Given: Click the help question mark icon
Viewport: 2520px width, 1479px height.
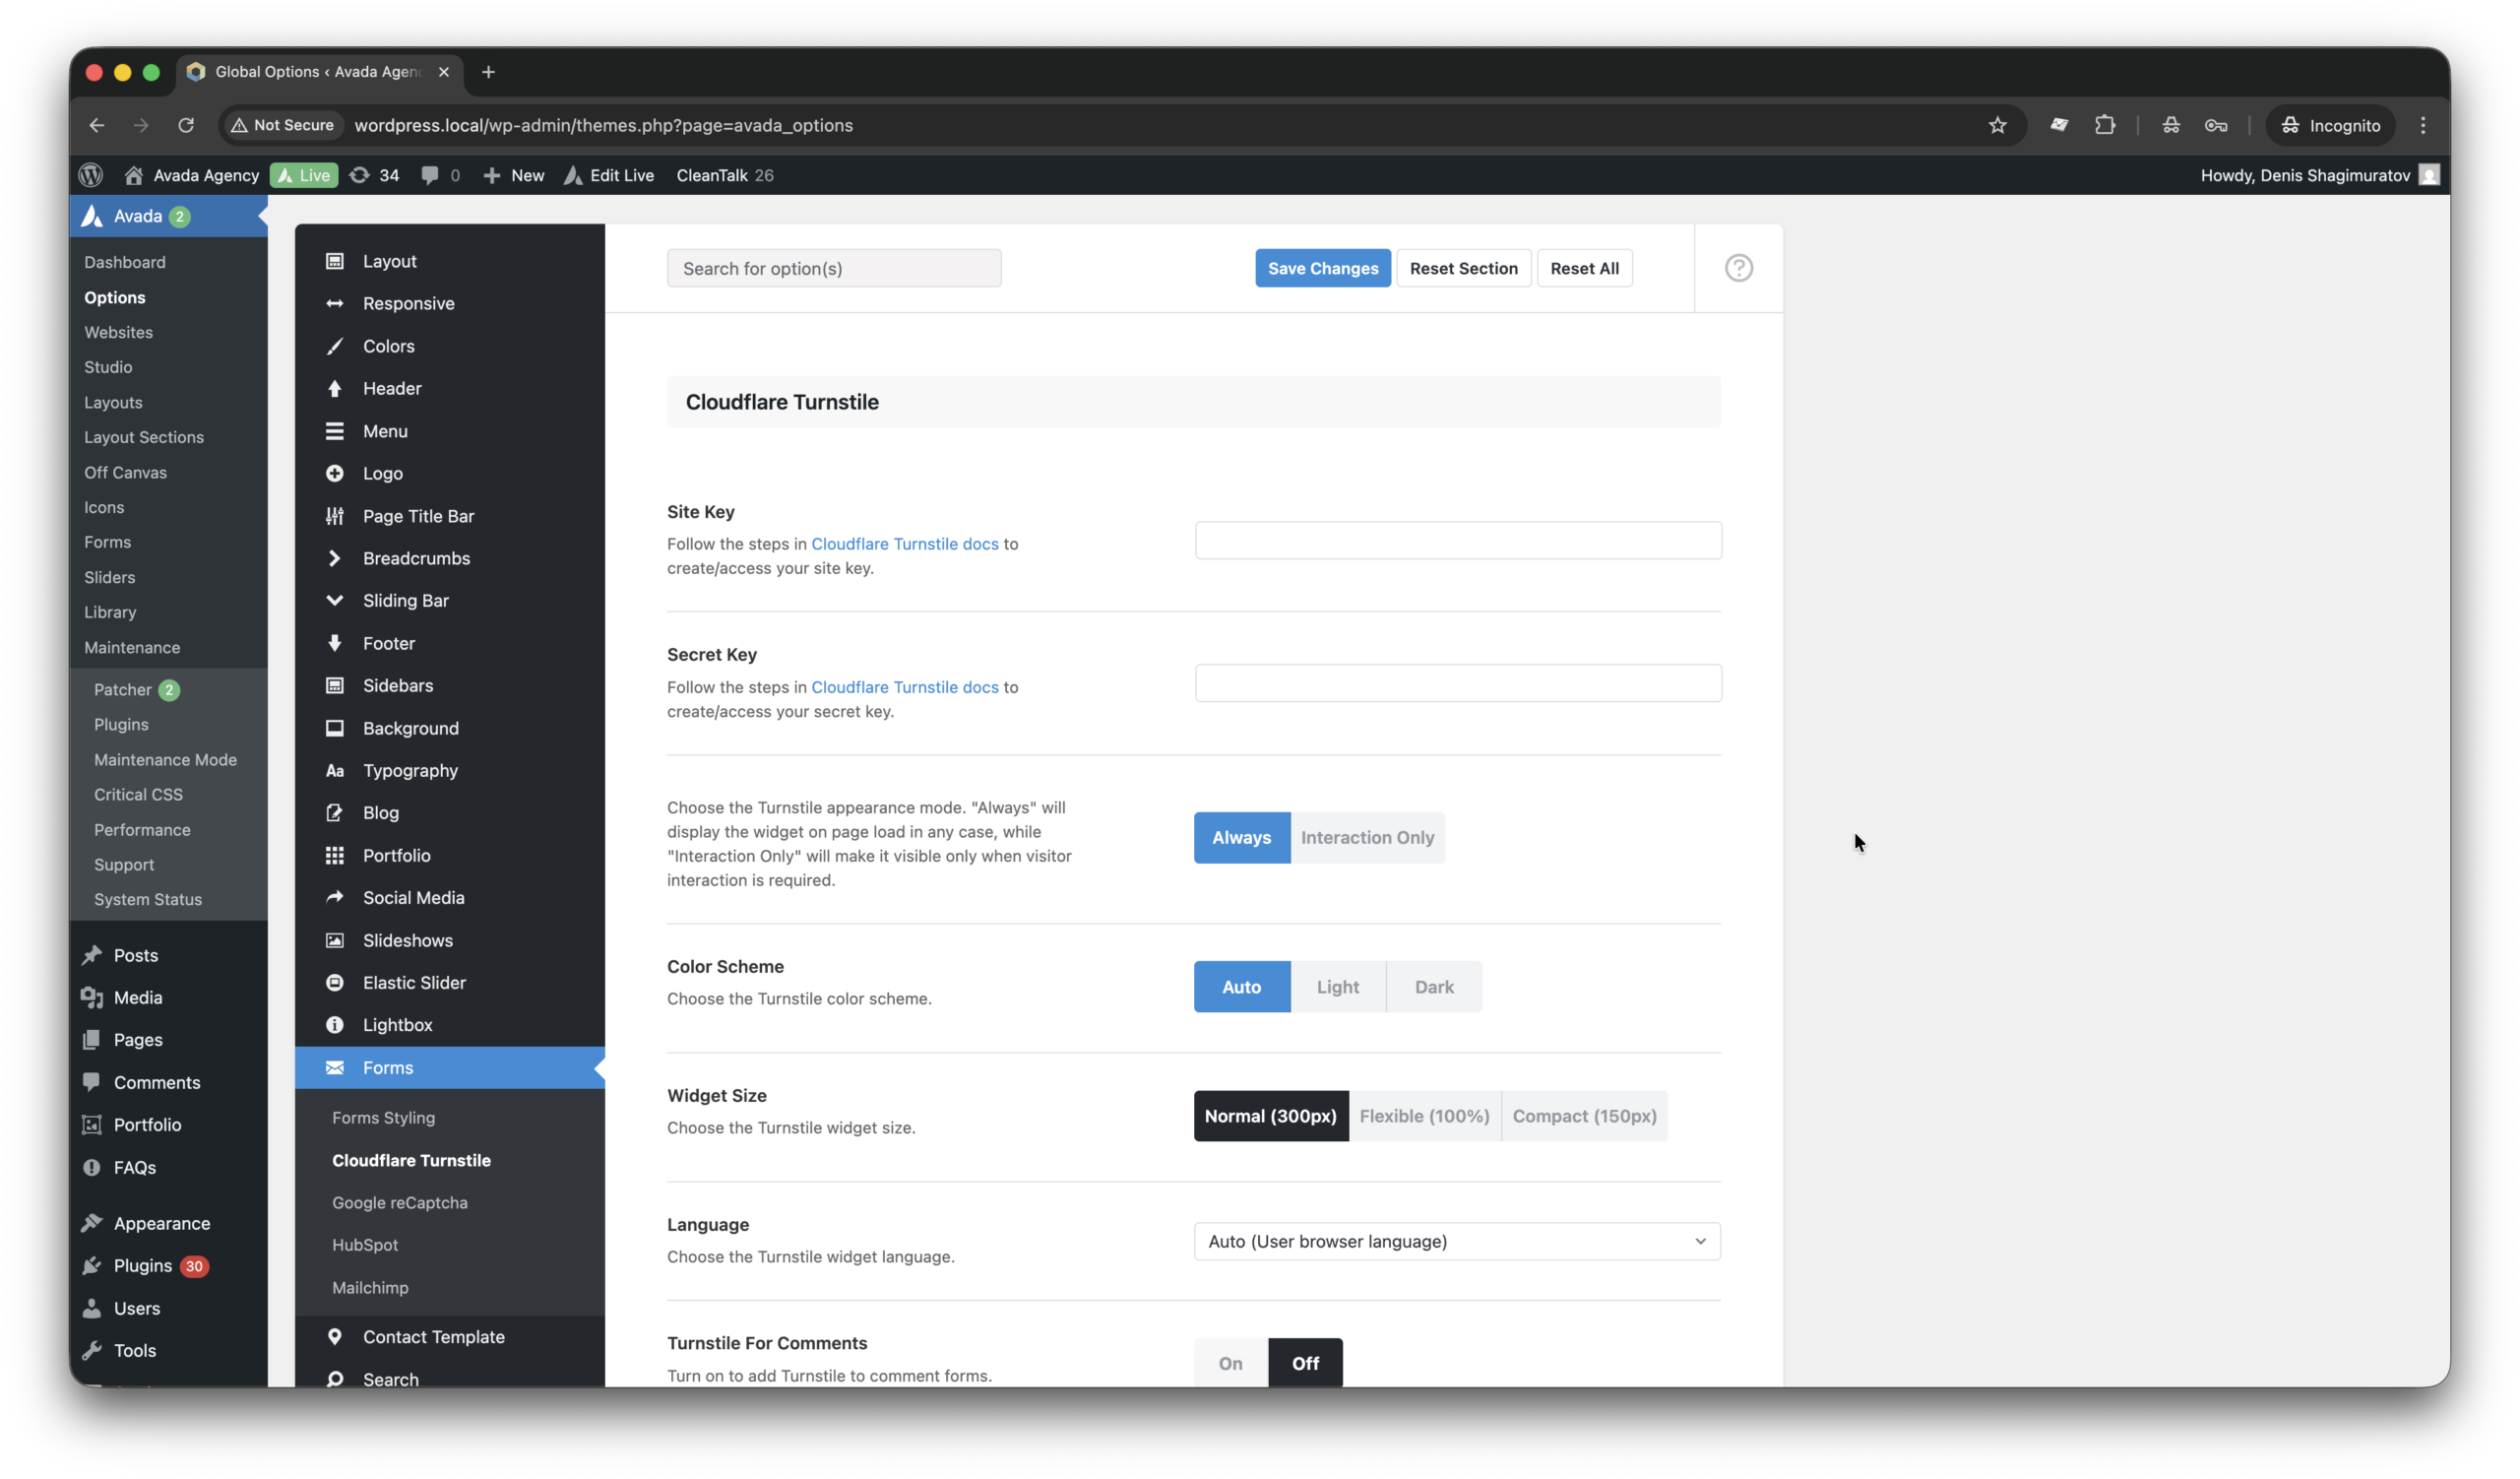Looking at the screenshot, I should [1738, 268].
